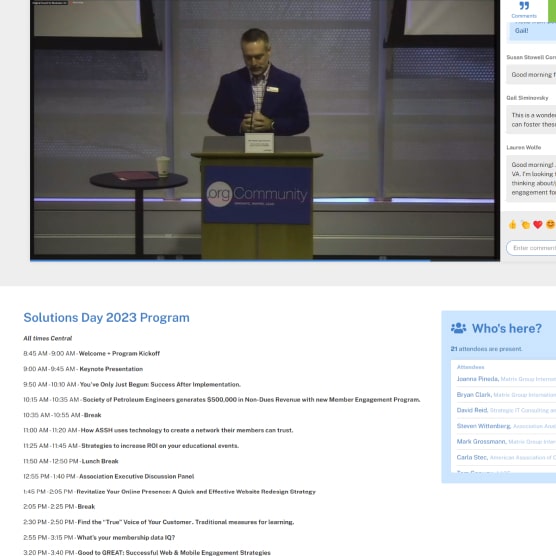556x556 pixels.
Task: Select attendee Joanna Pineda in the list
Action: (506, 379)
